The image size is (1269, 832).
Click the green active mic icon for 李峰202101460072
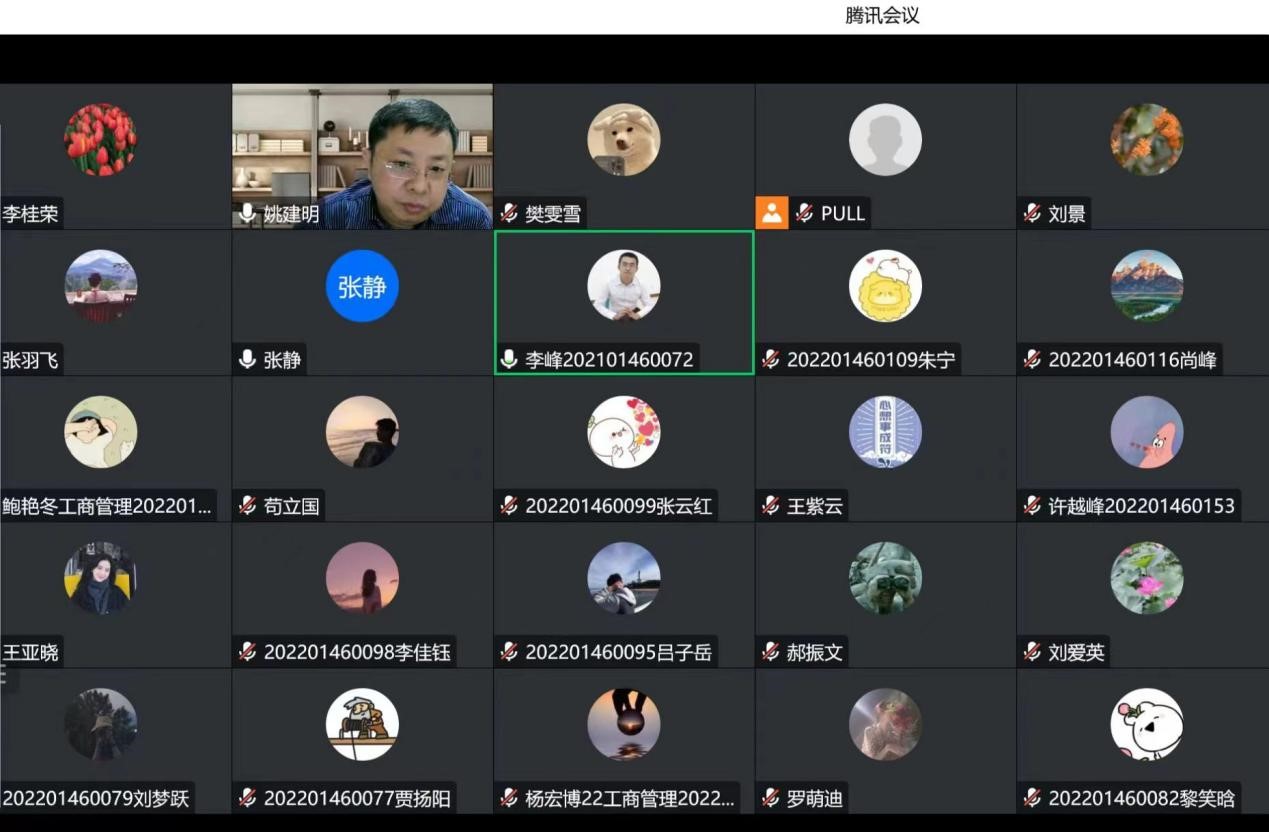[509, 360]
